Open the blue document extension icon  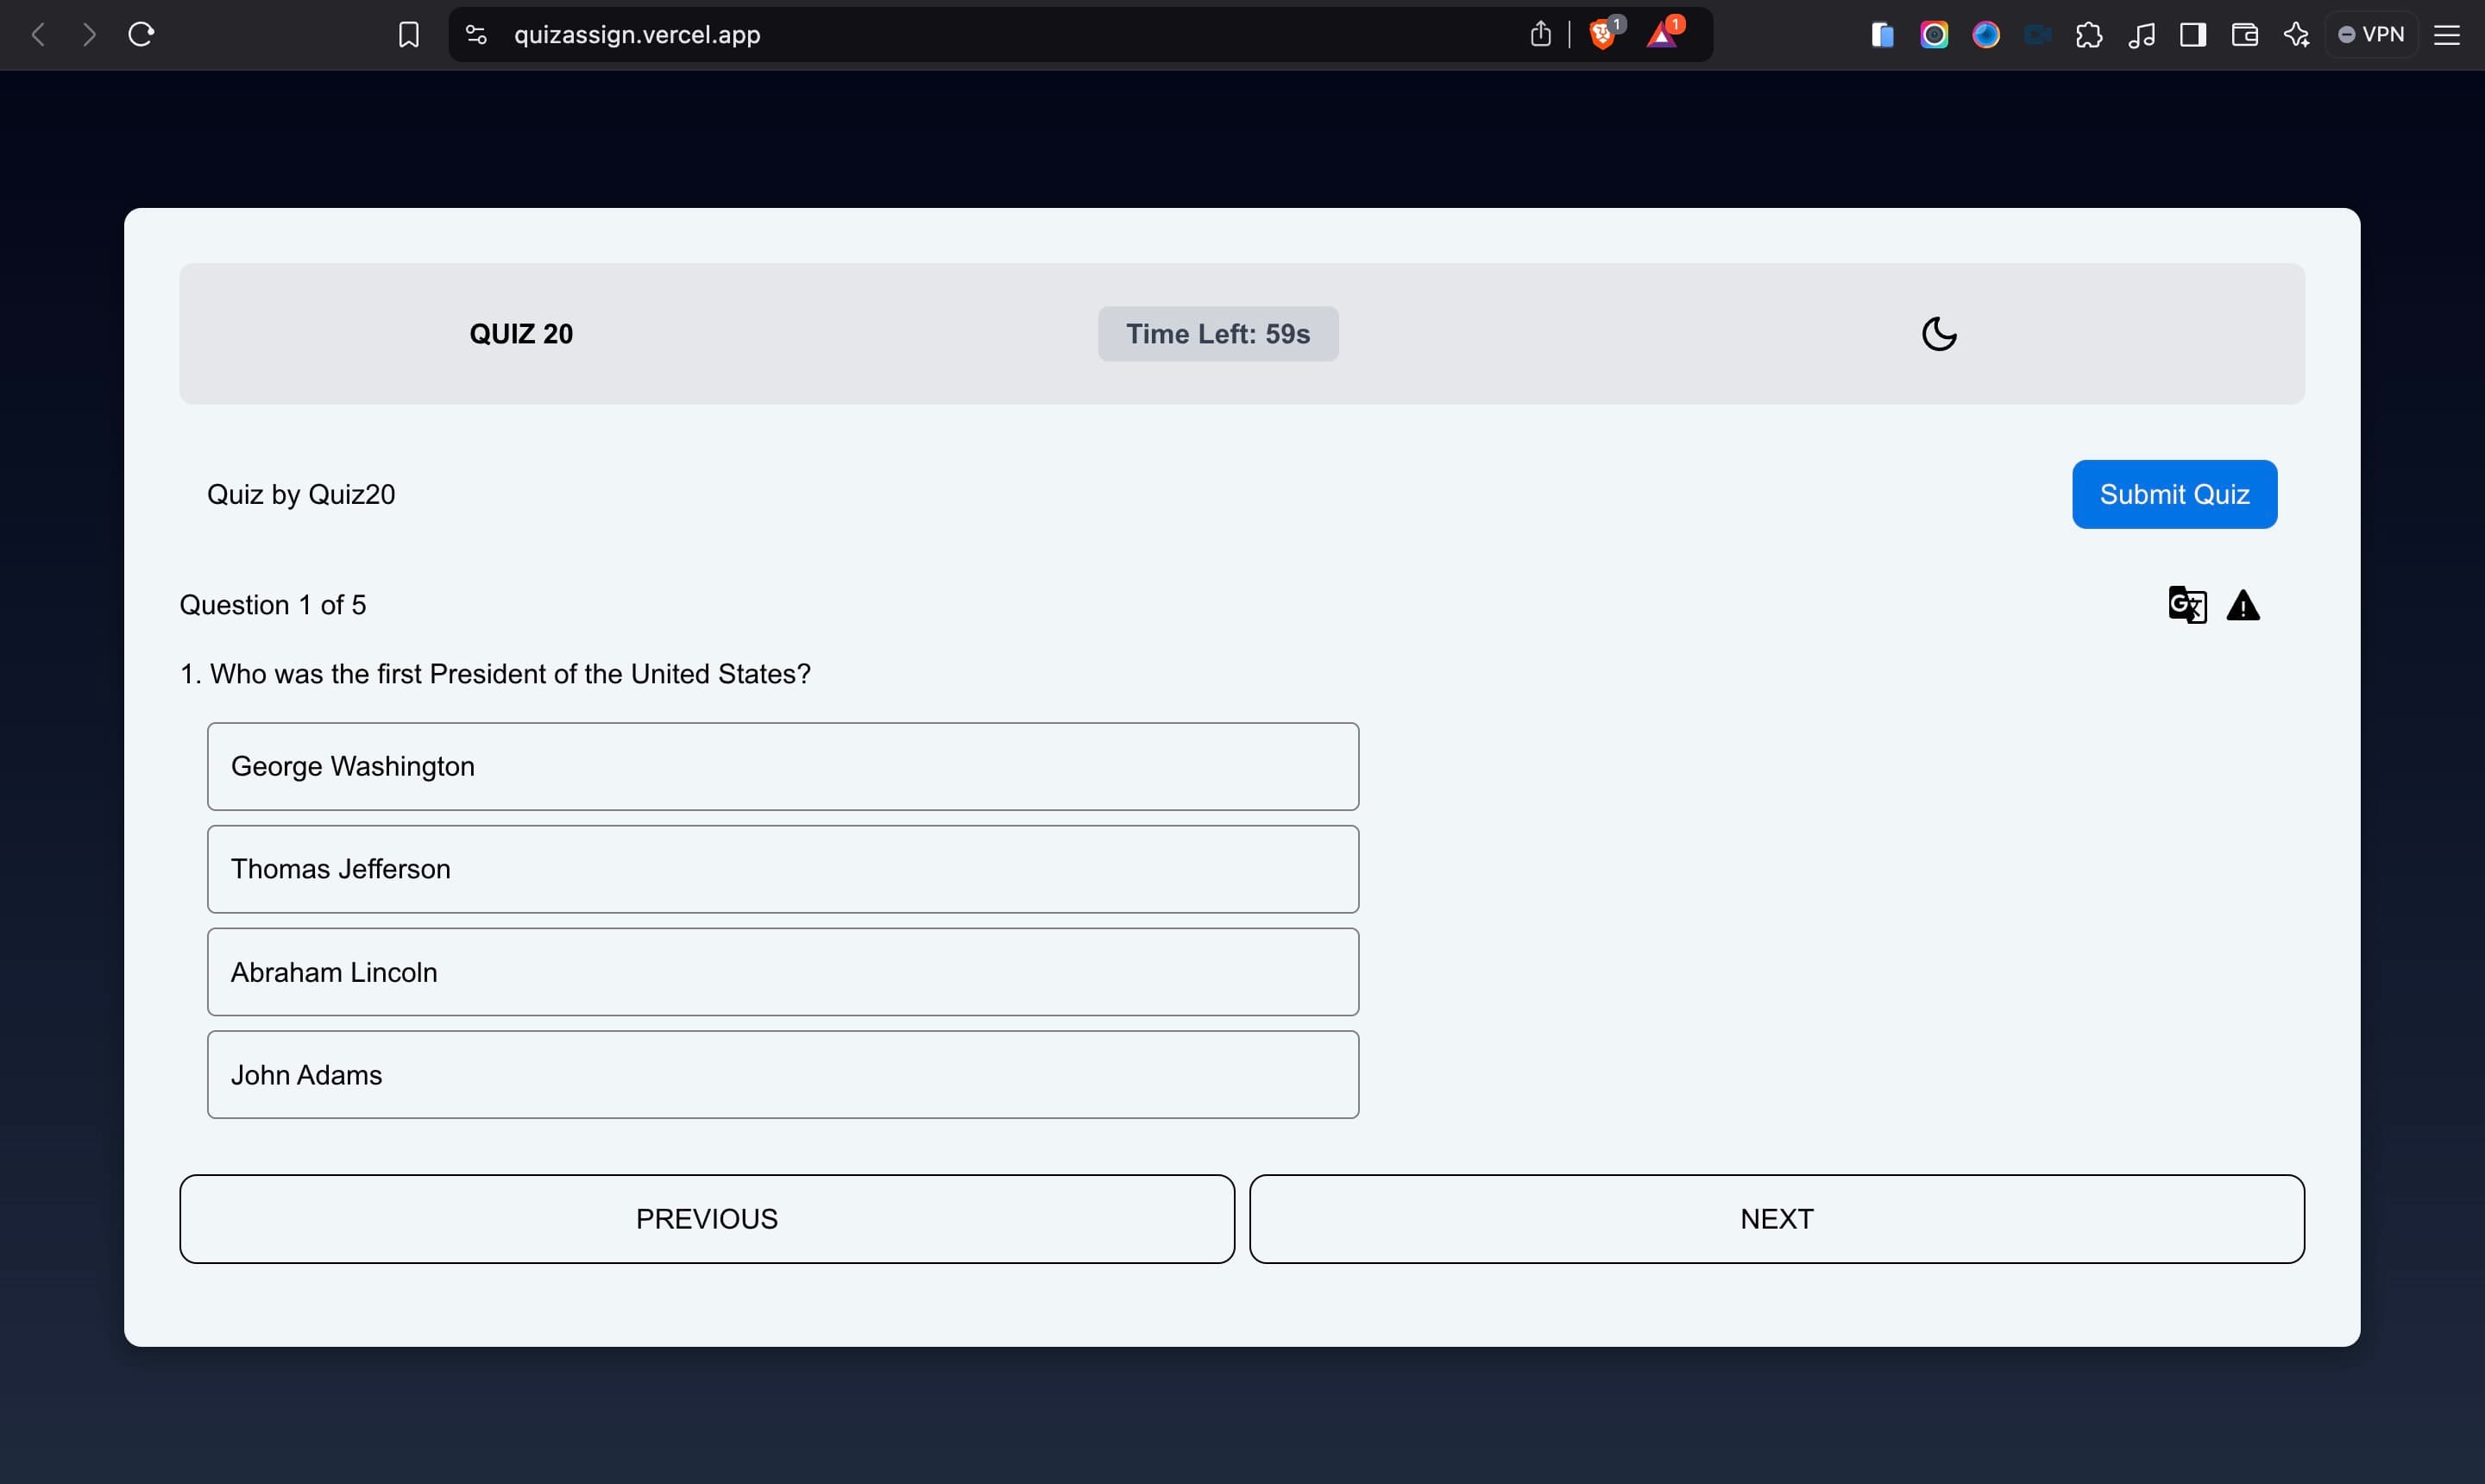point(1882,36)
